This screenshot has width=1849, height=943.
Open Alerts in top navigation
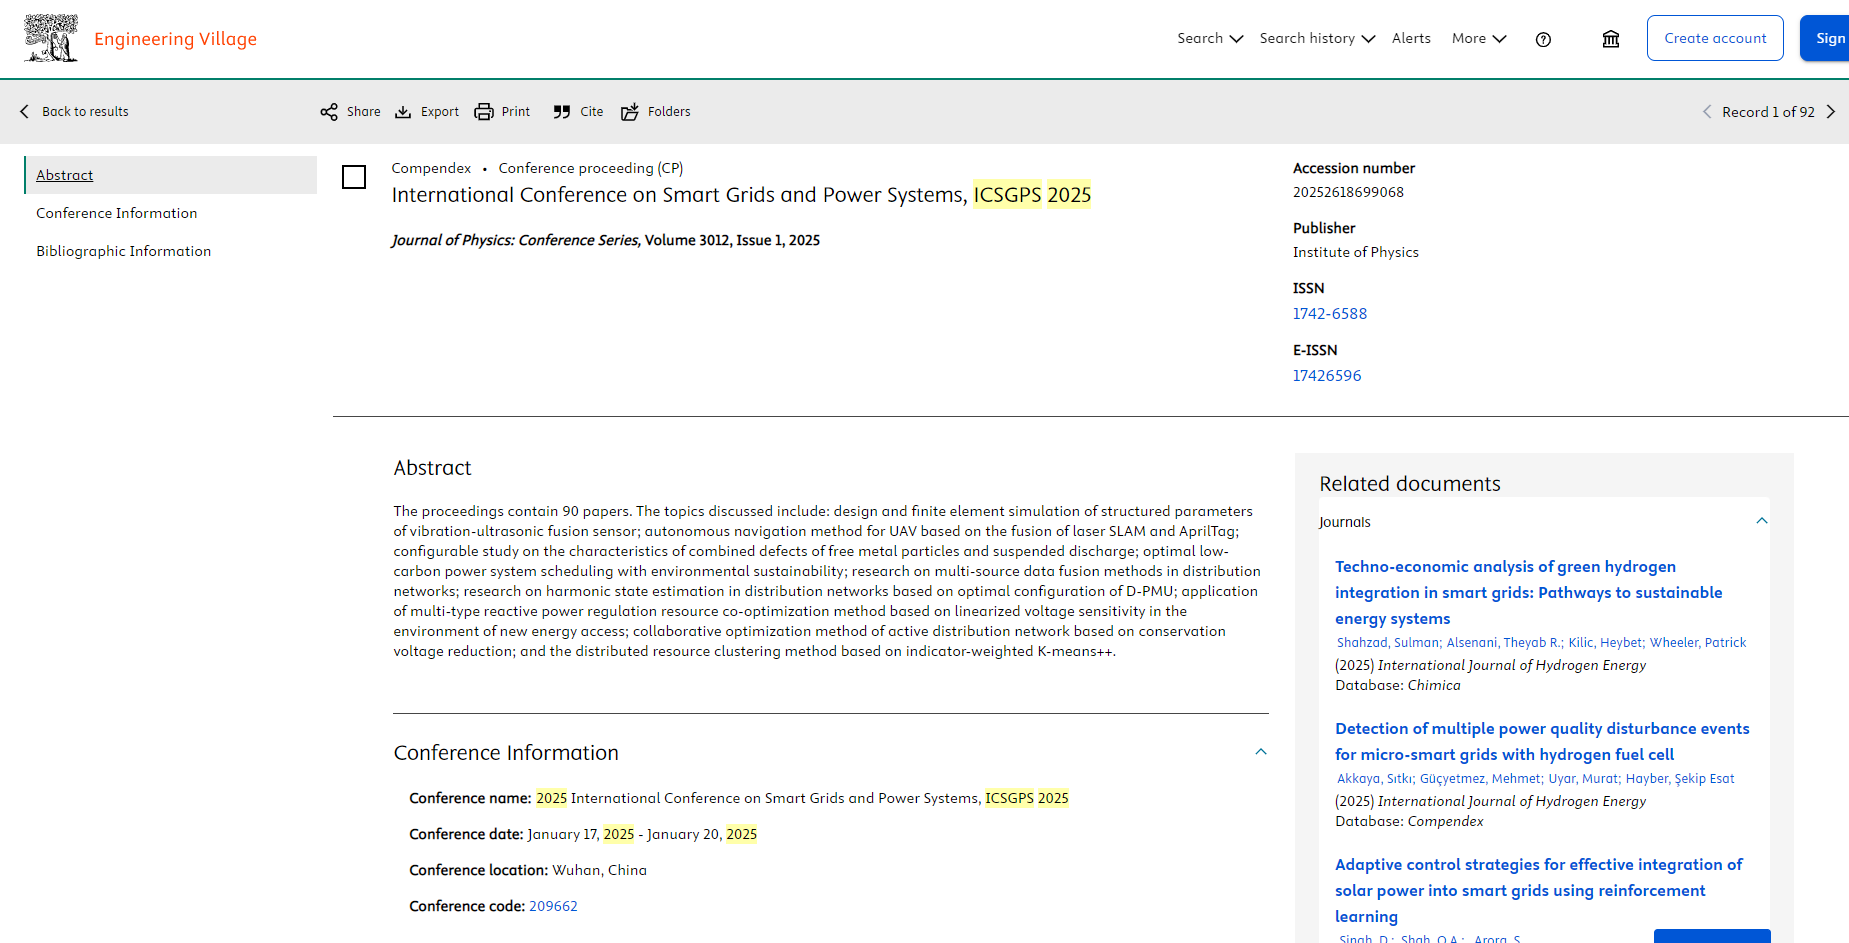(1411, 39)
